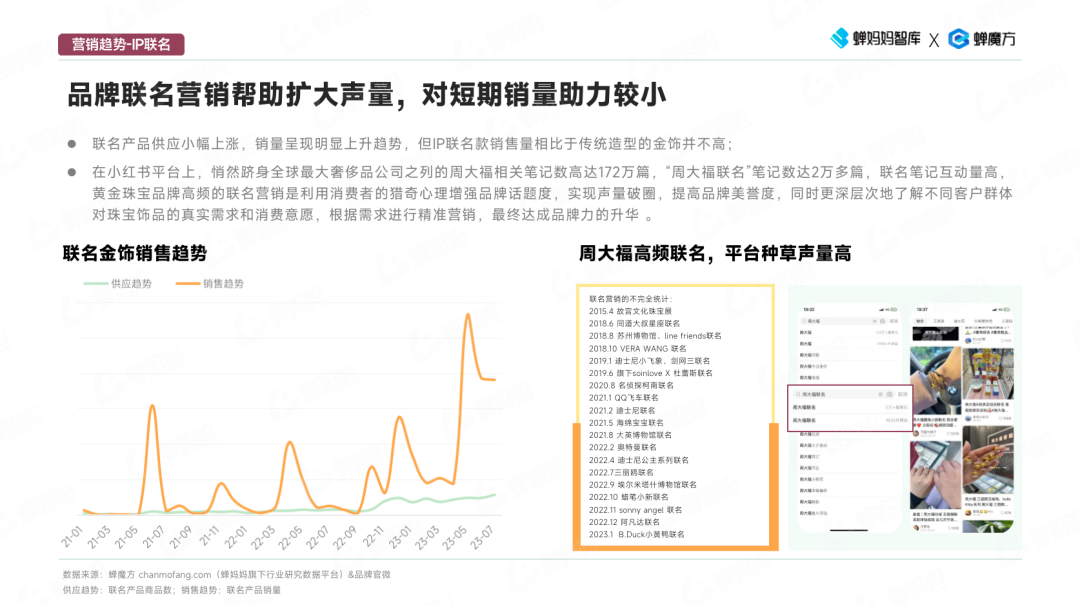Screen dimensions: 1080x605
Task: Select the 2020.8 名侦探柯南联名 entry
Action: (x=632, y=385)
